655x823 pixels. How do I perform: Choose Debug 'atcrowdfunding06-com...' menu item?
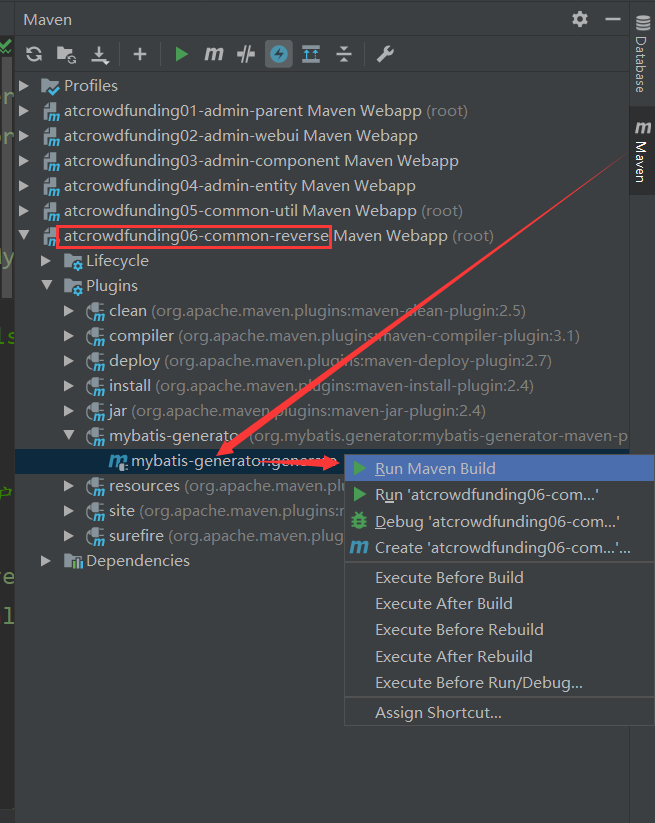[x=499, y=521]
